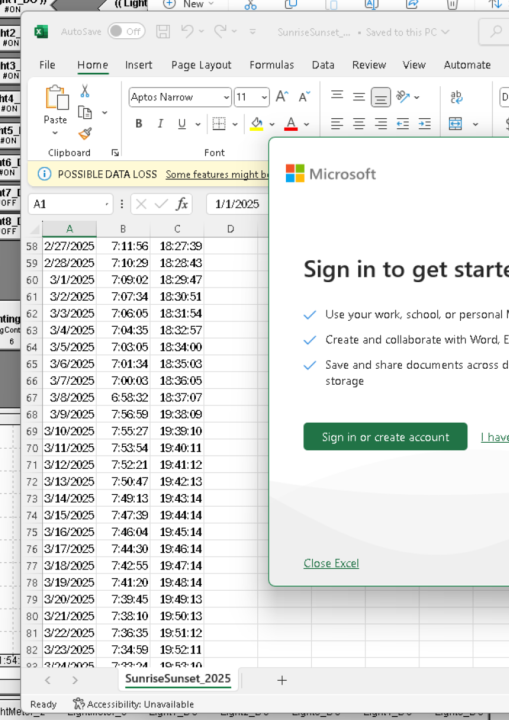Toggle Underline formatting
Image resolution: width=509 pixels, height=720 pixels.
point(182,124)
